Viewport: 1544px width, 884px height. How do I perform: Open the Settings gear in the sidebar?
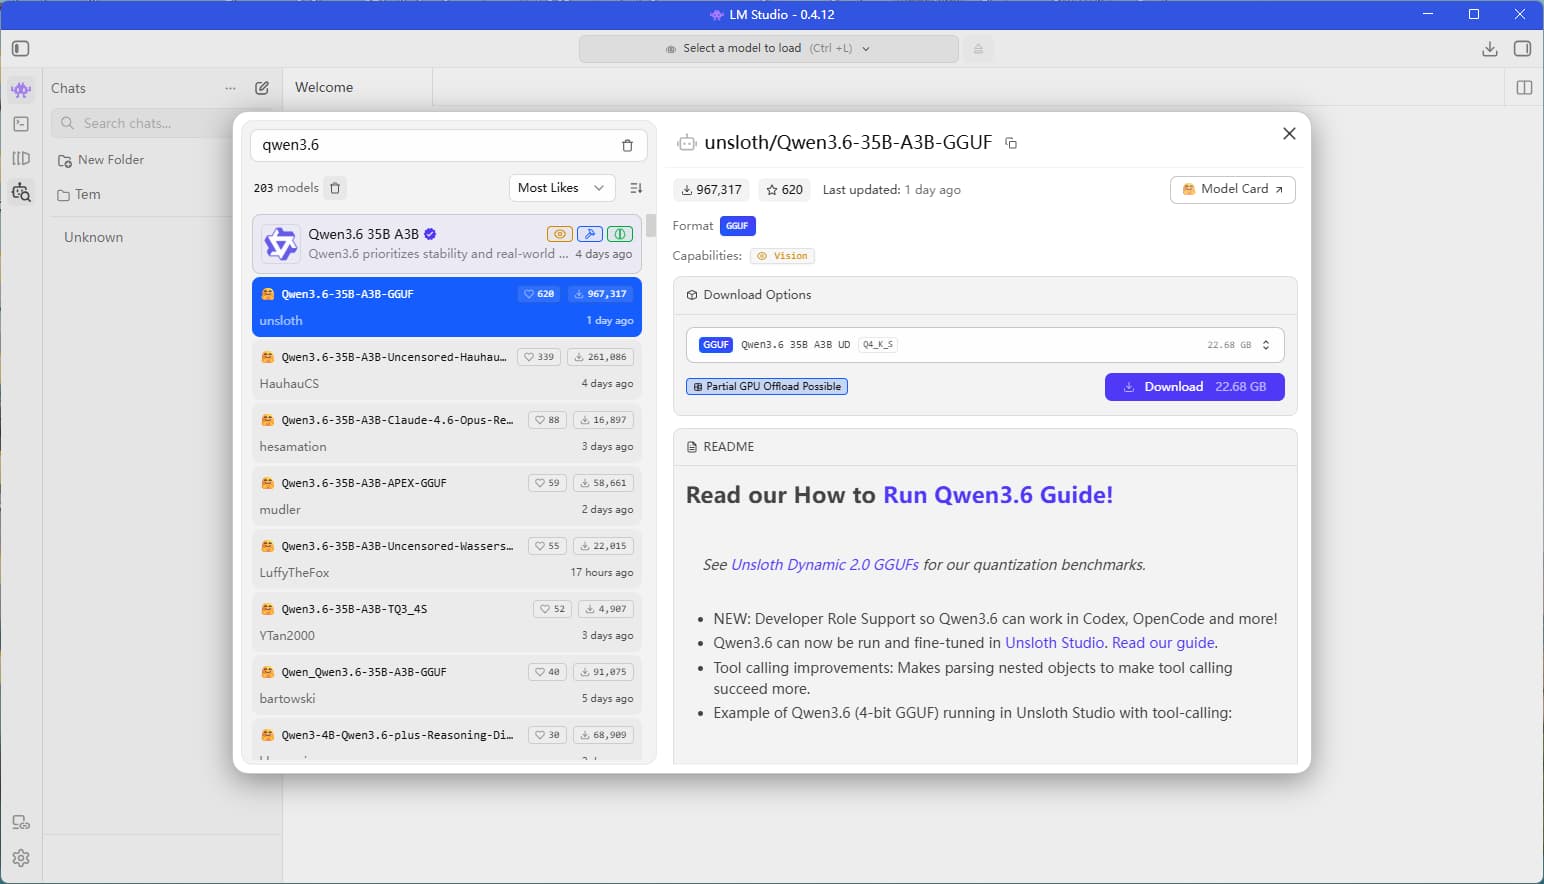(21, 858)
